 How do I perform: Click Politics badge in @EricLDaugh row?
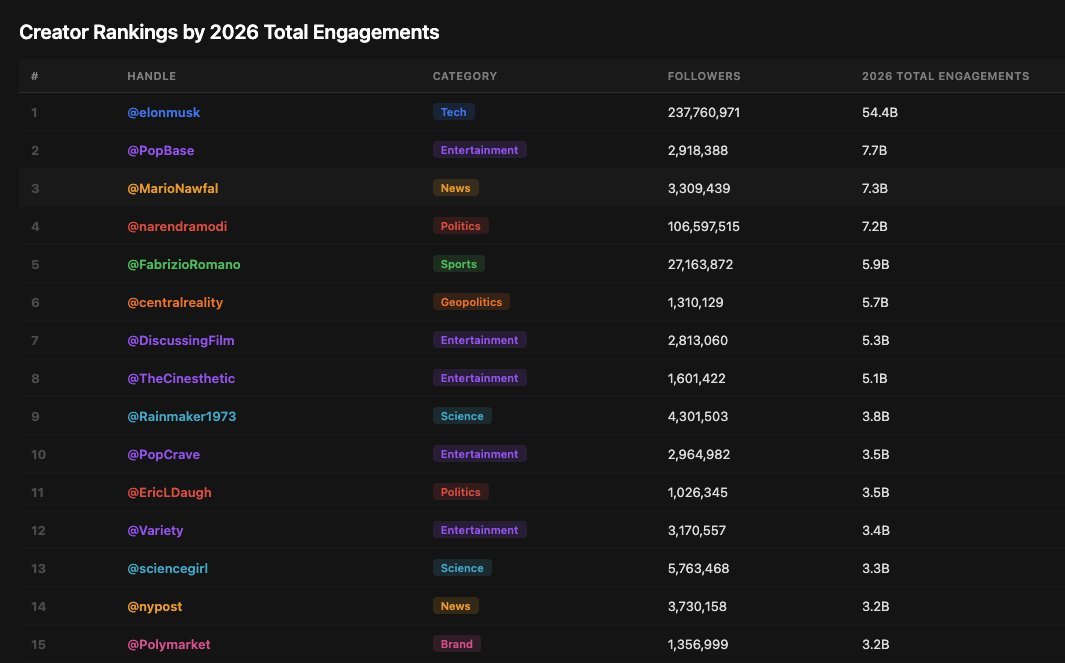click(x=461, y=492)
